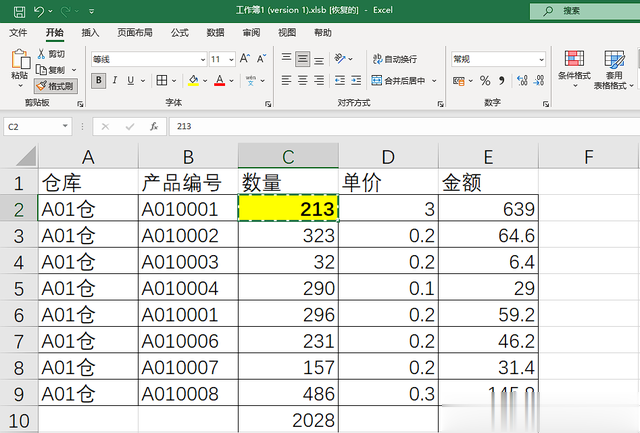This screenshot has width=640, height=433.
Task: Open the 数据 ribbon tab
Action: tap(215, 33)
